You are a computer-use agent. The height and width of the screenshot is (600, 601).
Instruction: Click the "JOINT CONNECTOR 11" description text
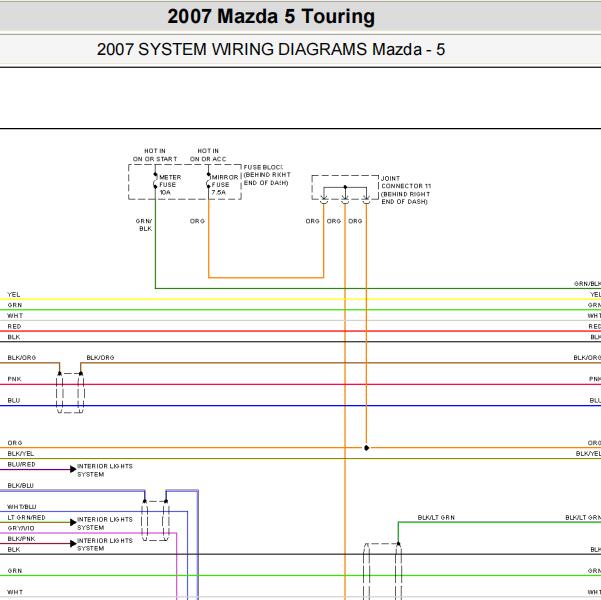pos(406,190)
